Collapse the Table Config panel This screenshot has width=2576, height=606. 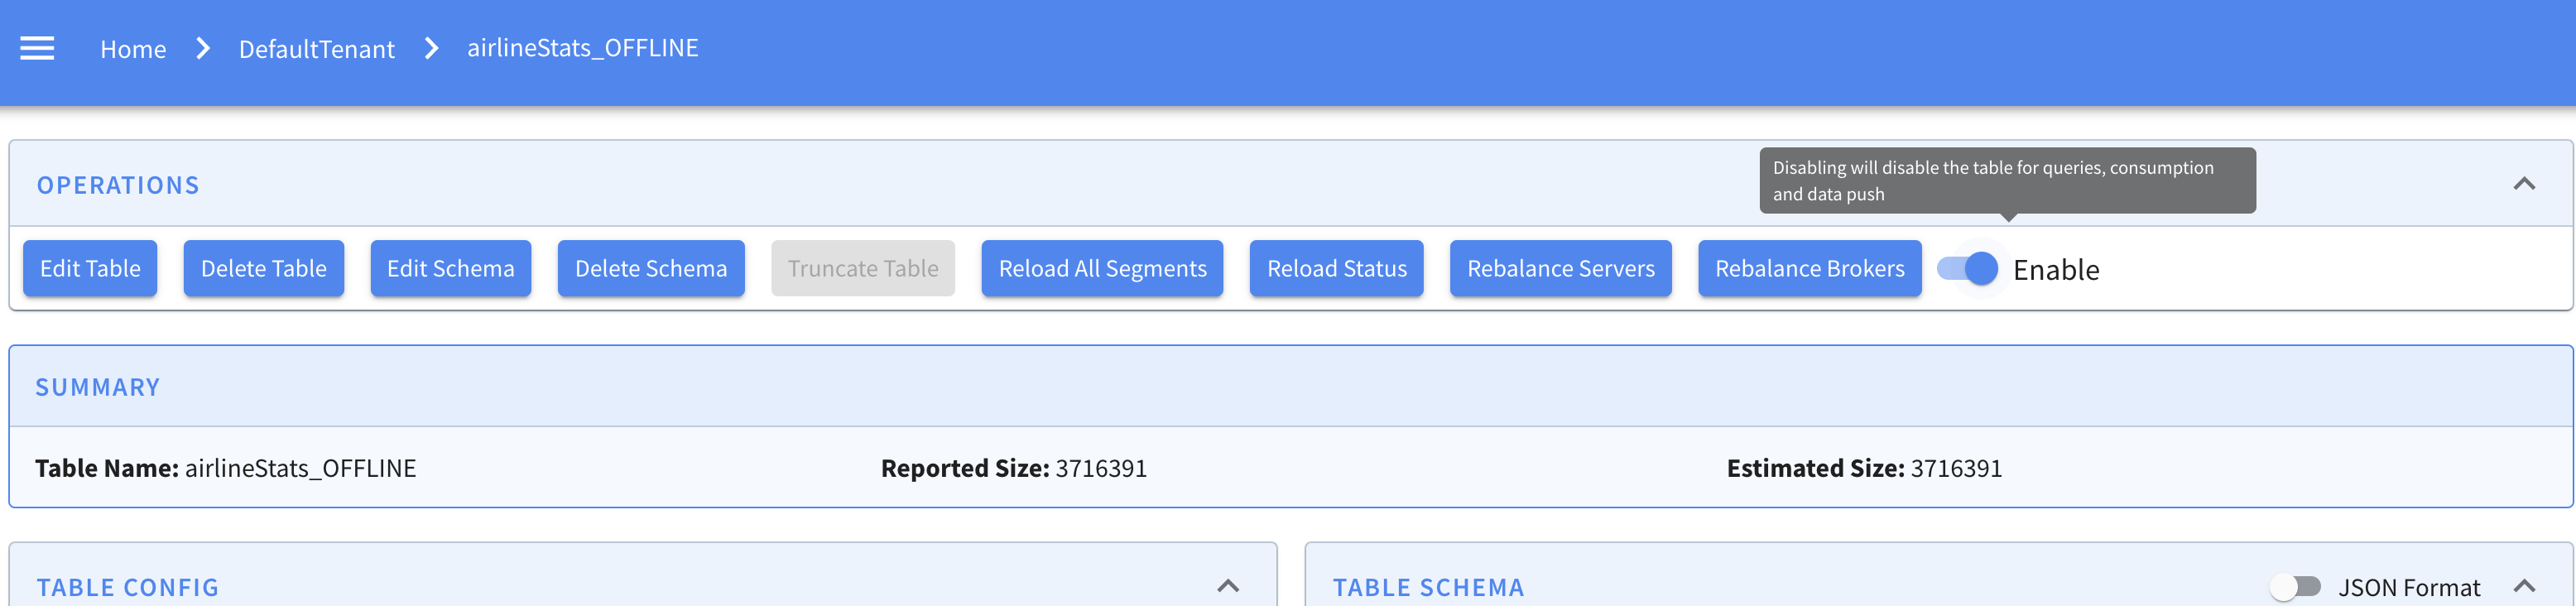pos(1228,587)
